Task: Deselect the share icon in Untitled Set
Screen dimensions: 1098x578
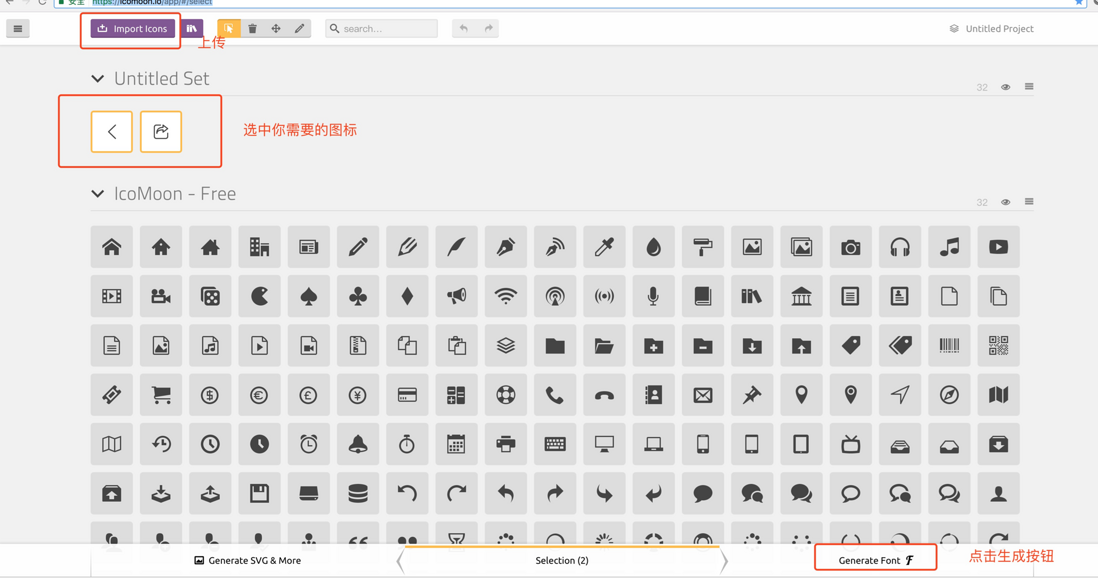Action: click(x=161, y=131)
